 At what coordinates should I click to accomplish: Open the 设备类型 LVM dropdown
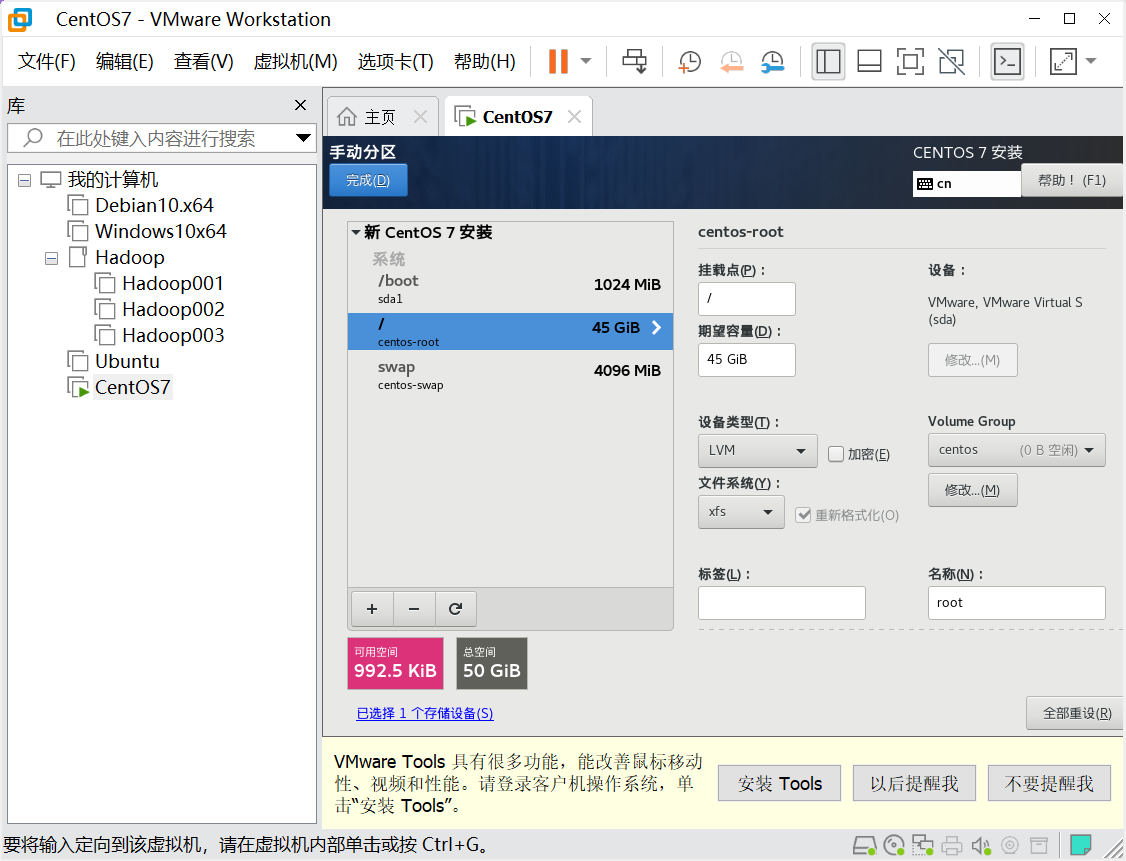758,450
